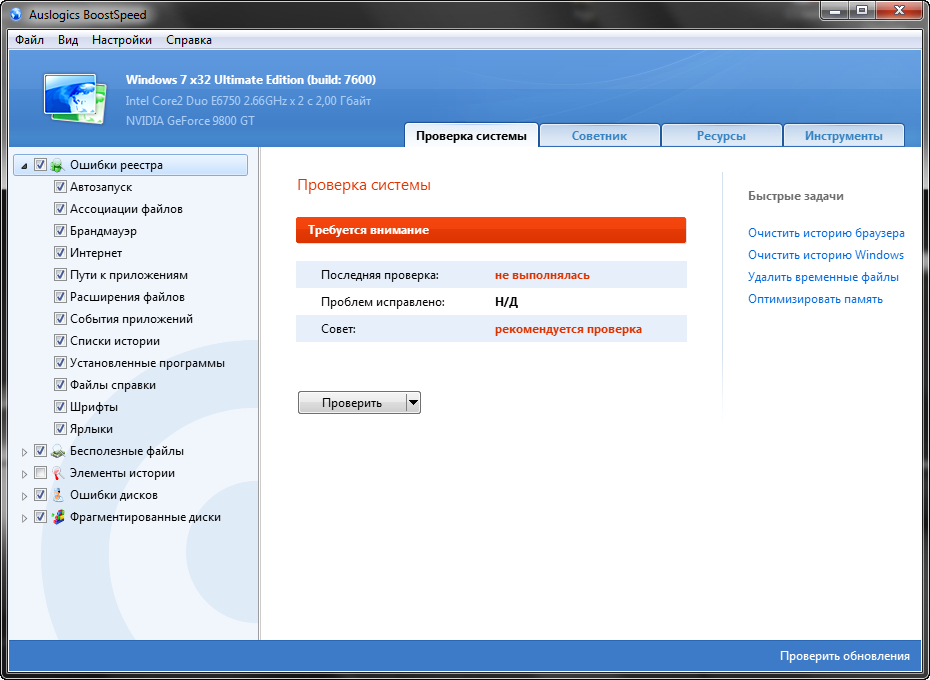Uncheck Фрагментированные диски checkbox
The image size is (930, 680).
(x=40, y=517)
